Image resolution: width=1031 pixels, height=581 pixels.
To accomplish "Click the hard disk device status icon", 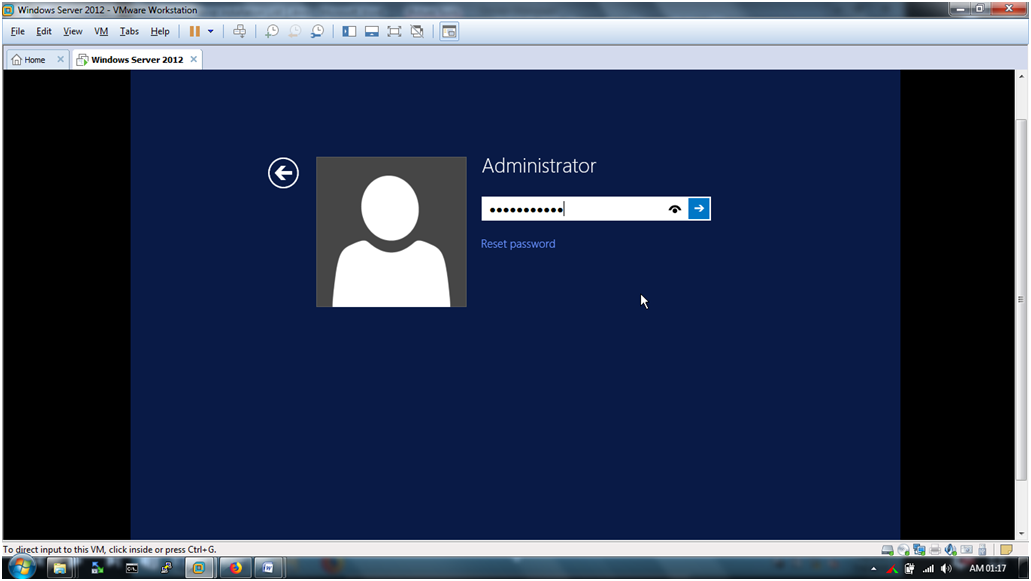I will 887,549.
